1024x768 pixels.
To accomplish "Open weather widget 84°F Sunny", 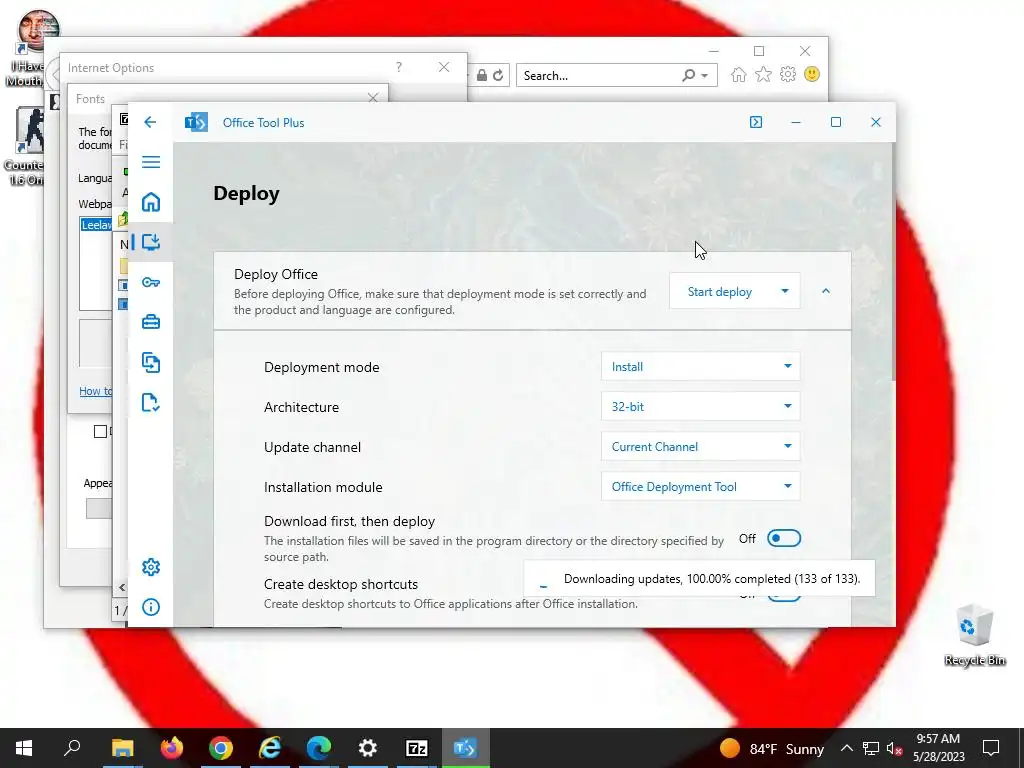I will point(772,748).
